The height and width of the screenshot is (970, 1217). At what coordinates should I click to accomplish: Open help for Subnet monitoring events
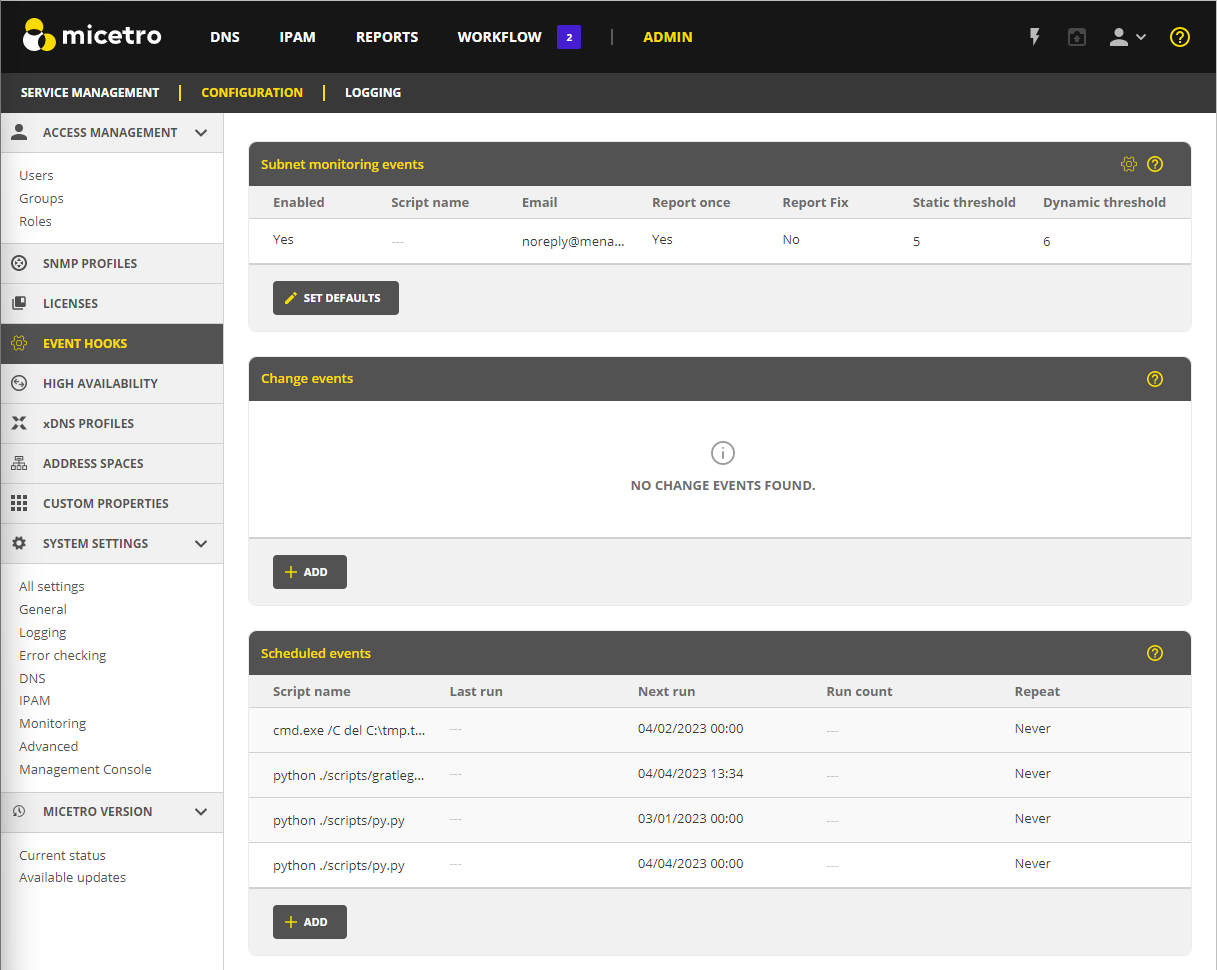(x=1155, y=164)
